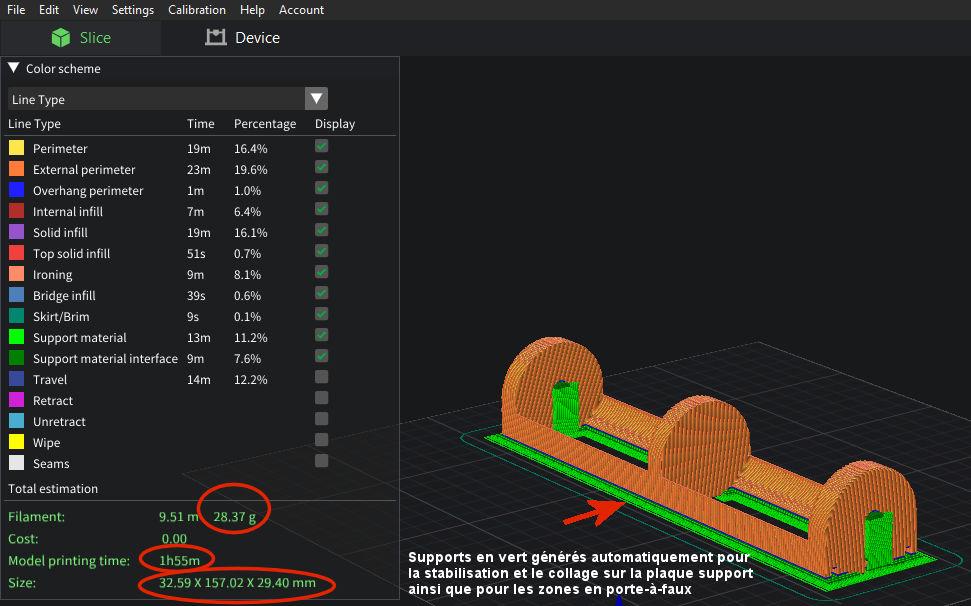Enable display of Travel lines
Screen dimensions: 971x606
[x=321, y=377]
